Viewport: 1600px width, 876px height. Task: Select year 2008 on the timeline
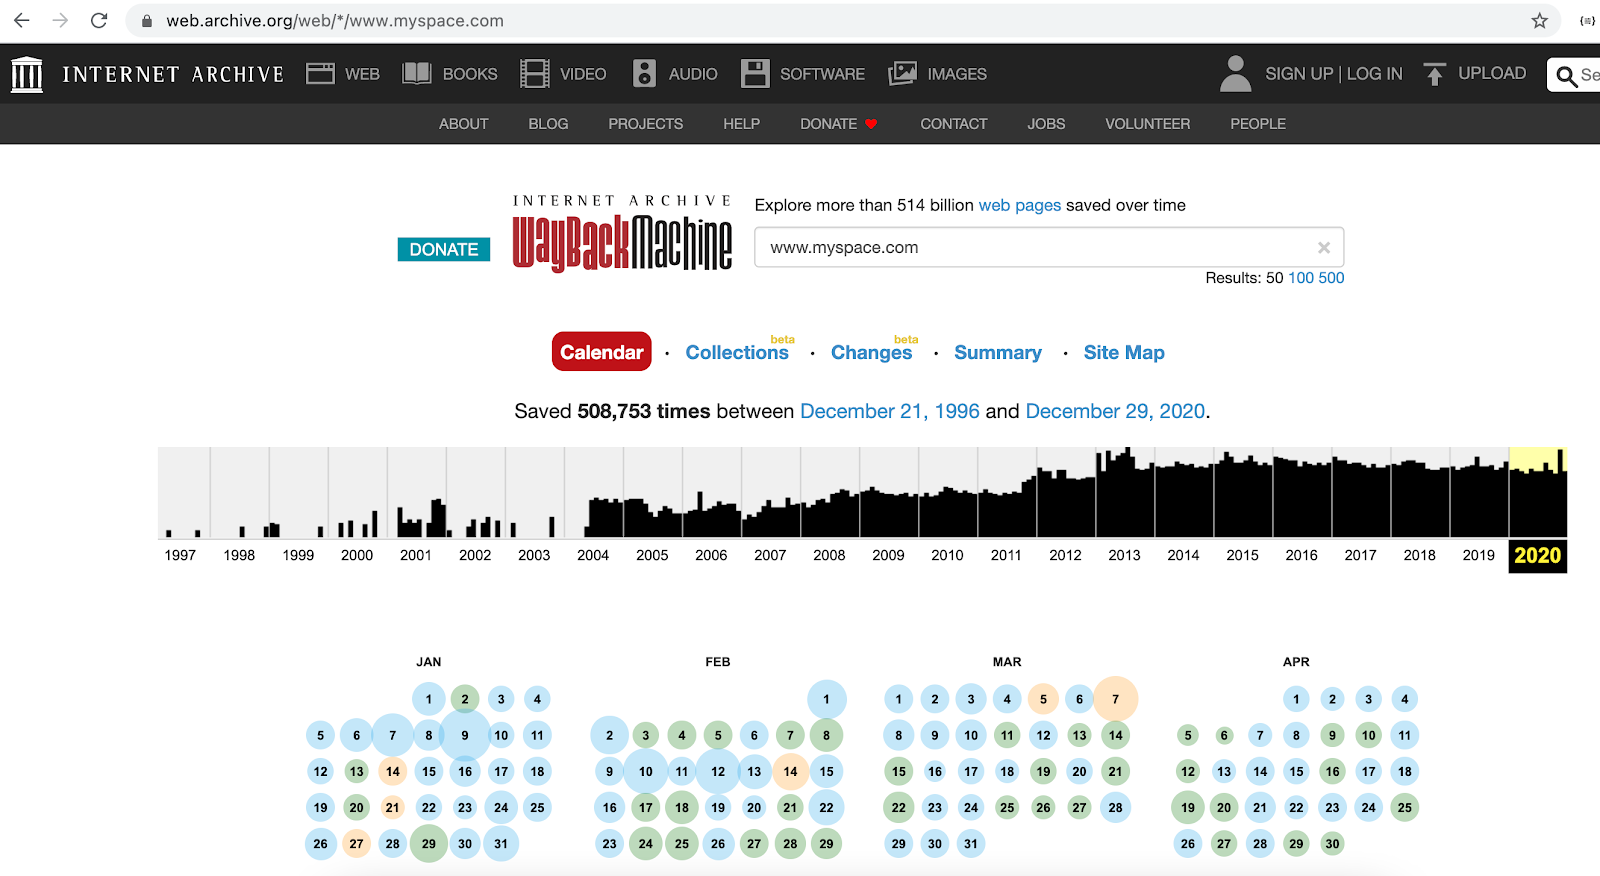click(829, 555)
